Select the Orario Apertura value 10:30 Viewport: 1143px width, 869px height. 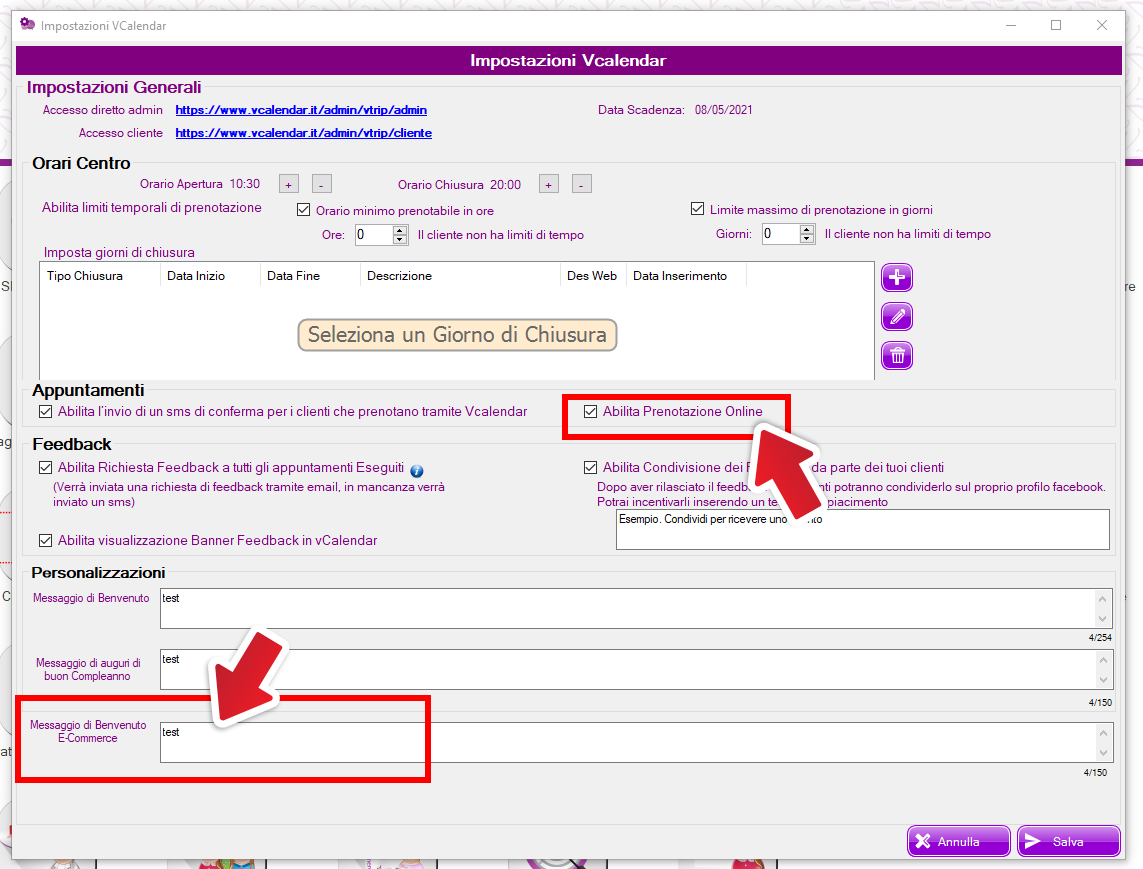point(245,184)
